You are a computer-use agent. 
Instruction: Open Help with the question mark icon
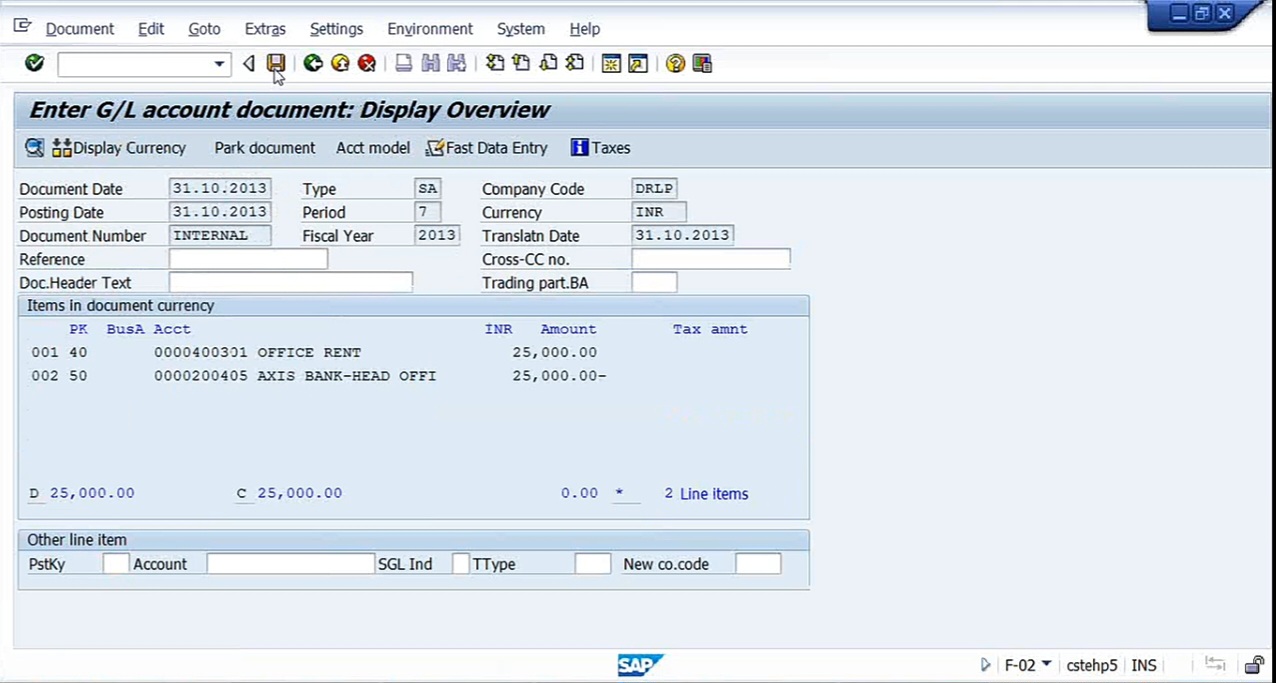tap(675, 64)
